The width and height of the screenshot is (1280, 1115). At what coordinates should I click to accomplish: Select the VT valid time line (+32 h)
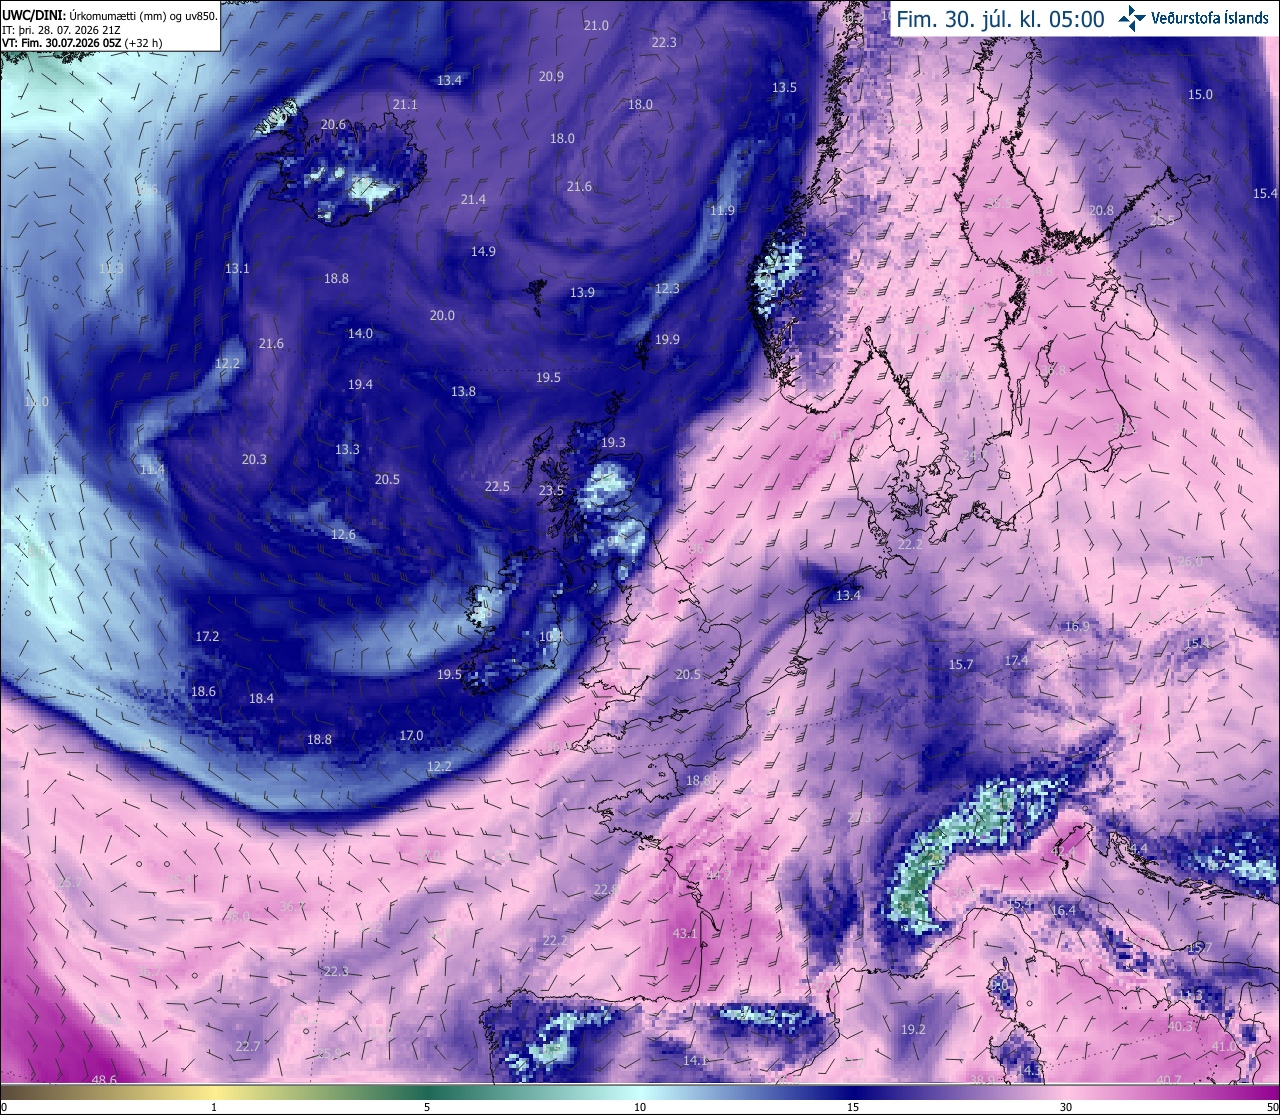coord(82,43)
